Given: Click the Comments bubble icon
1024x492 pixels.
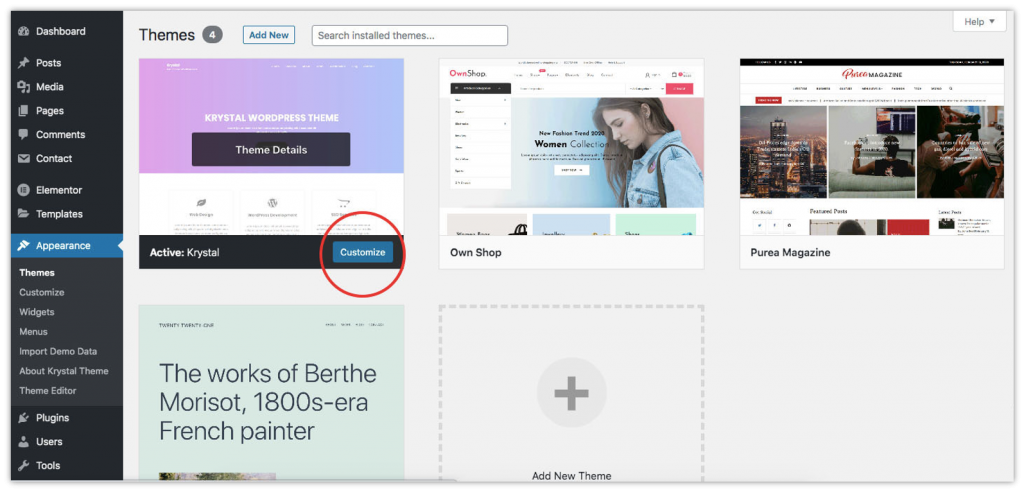Looking at the screenshot, I should [x=24, y=135].
